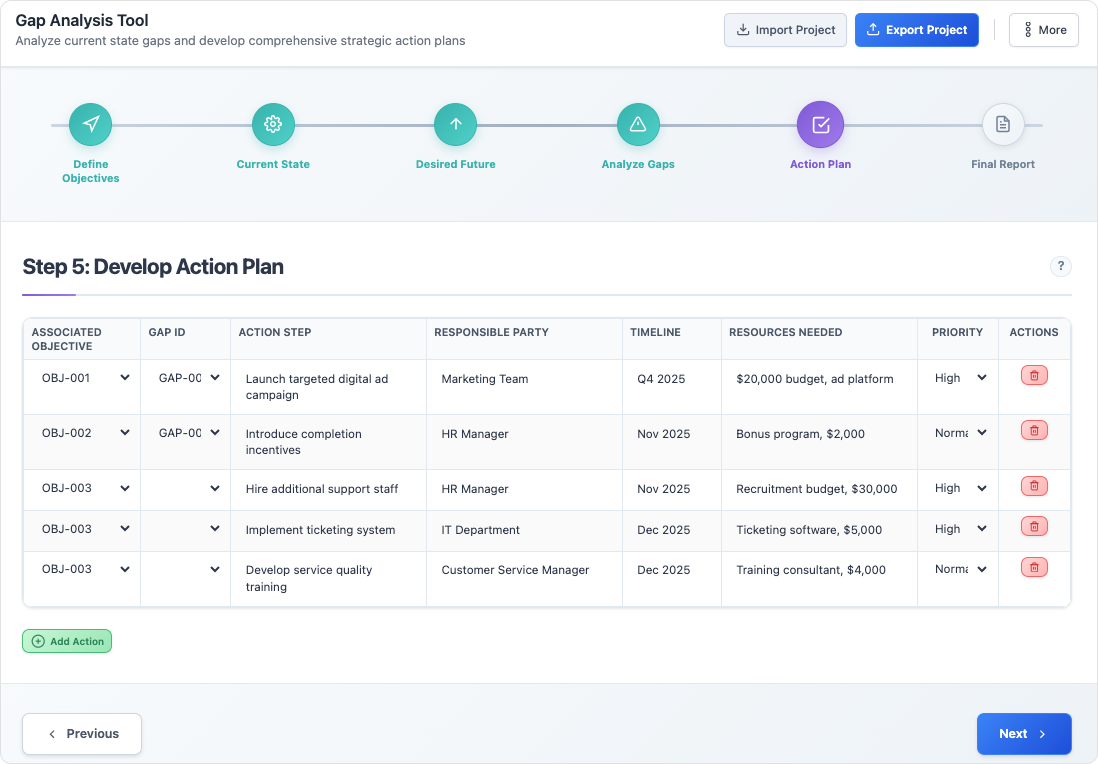This screenshot has width=1098, height=764.
Task: Open objective dropdown for Hire additional support staff
Action: (84, 488)
